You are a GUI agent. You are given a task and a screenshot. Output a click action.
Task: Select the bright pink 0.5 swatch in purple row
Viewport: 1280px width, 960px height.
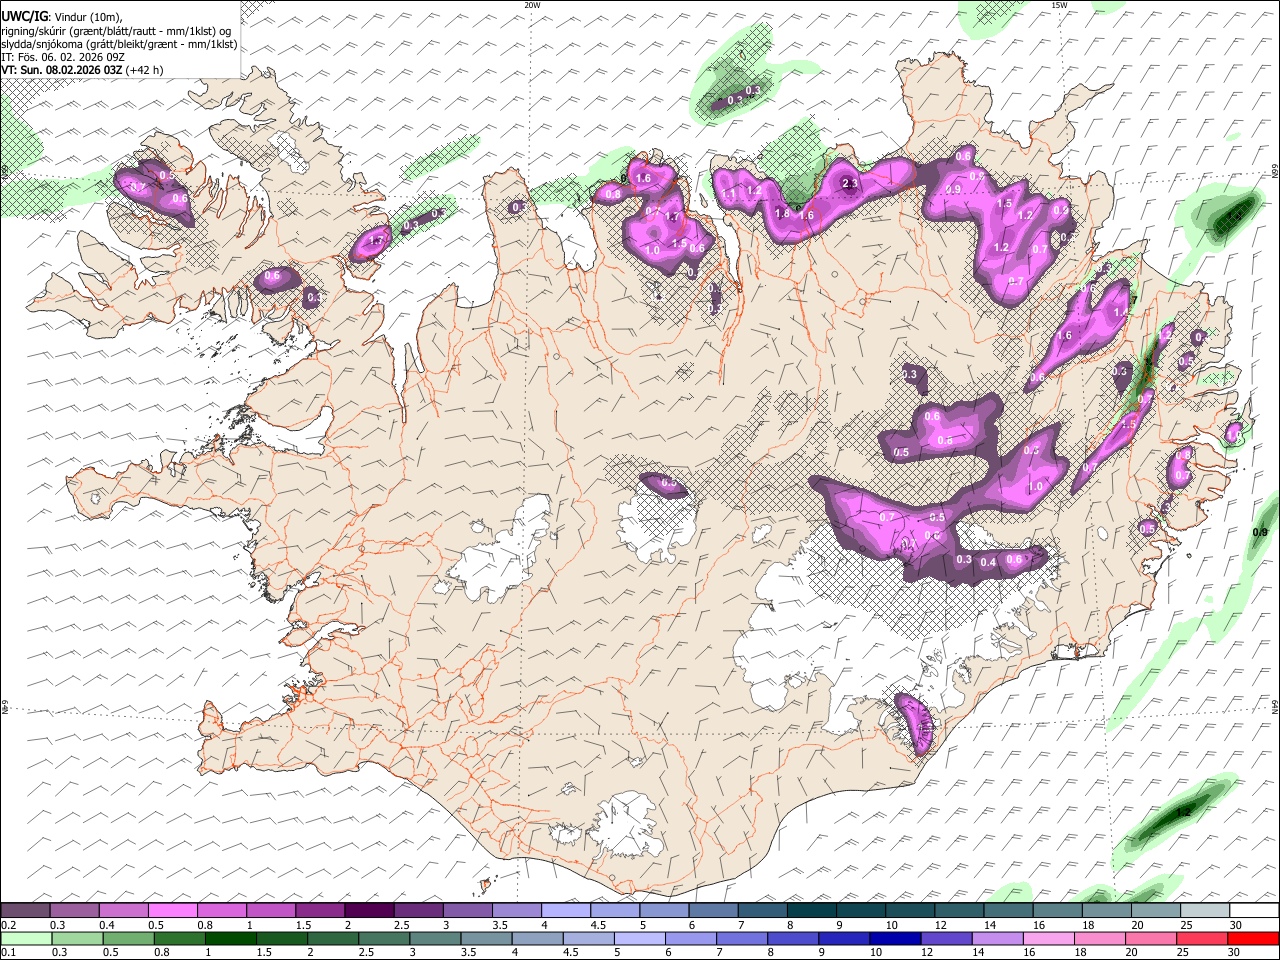pyautogui.click(x=172, y=910)
